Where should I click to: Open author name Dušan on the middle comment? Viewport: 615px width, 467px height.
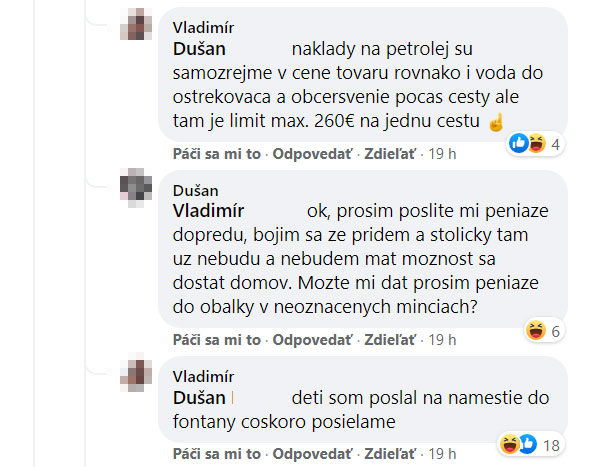pos(196,190)
